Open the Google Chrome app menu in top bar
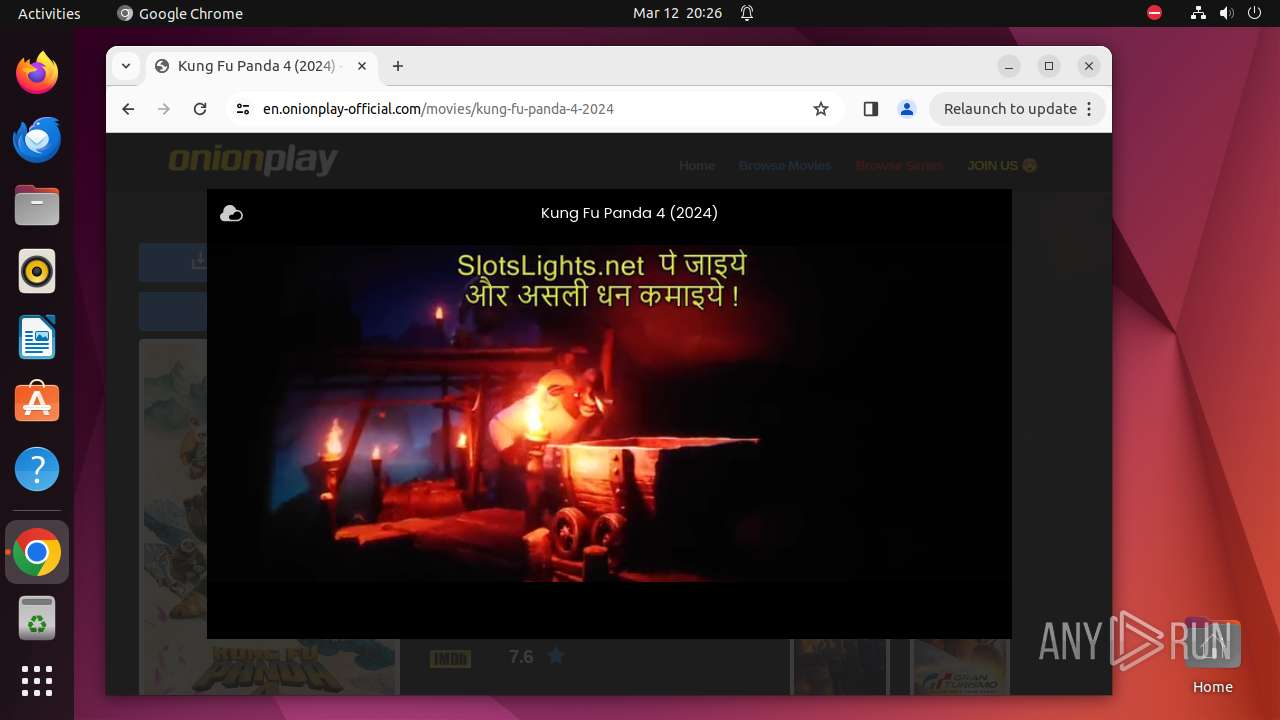The height and width of the screenshot is (720, 1280). pyautogui.click(x=180, y=13)
